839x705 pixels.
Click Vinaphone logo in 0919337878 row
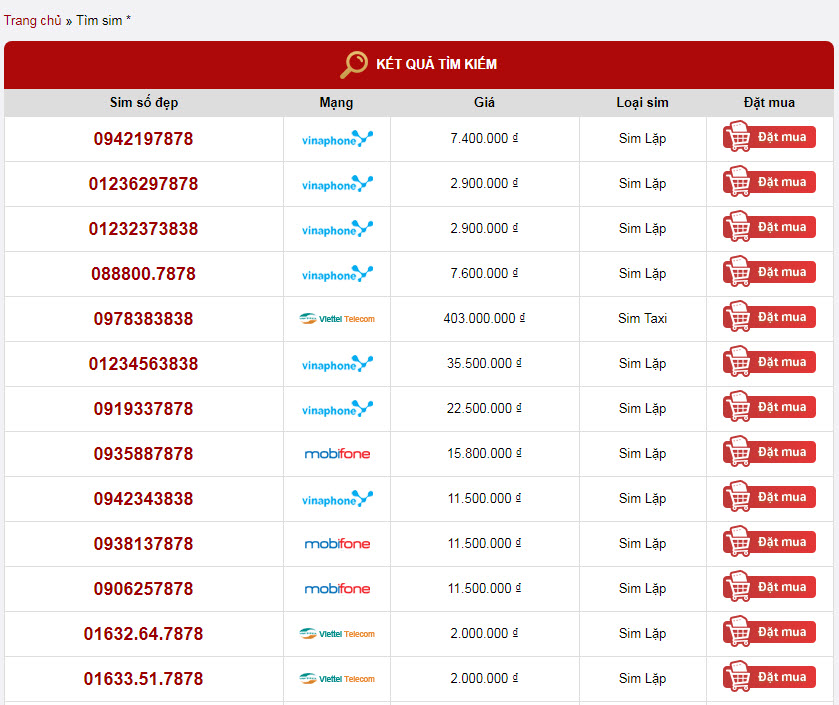[337, 409]
